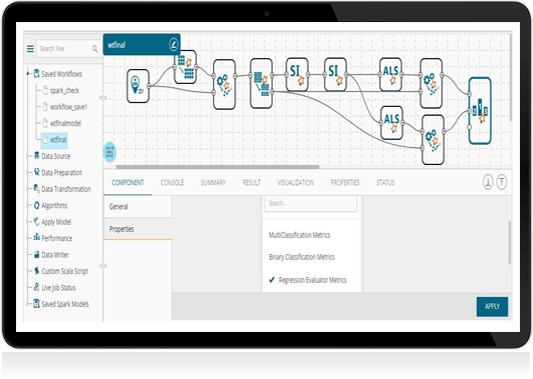Click the edit pencil icon on wtfinal header
Image resolution: width=533 pixels, height=379 pixels.
(x=173, y=45)
